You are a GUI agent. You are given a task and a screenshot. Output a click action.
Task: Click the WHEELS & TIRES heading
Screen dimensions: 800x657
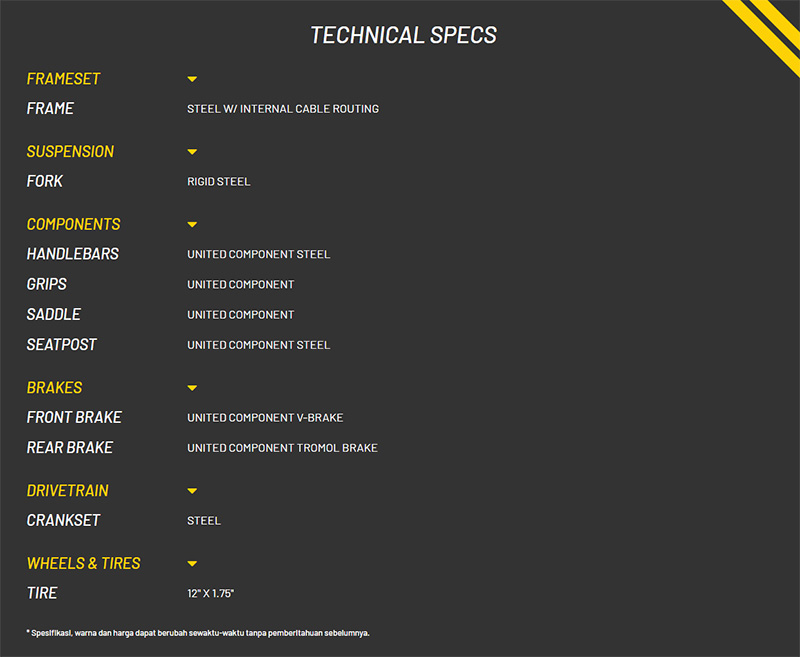(x=84, y=564)
